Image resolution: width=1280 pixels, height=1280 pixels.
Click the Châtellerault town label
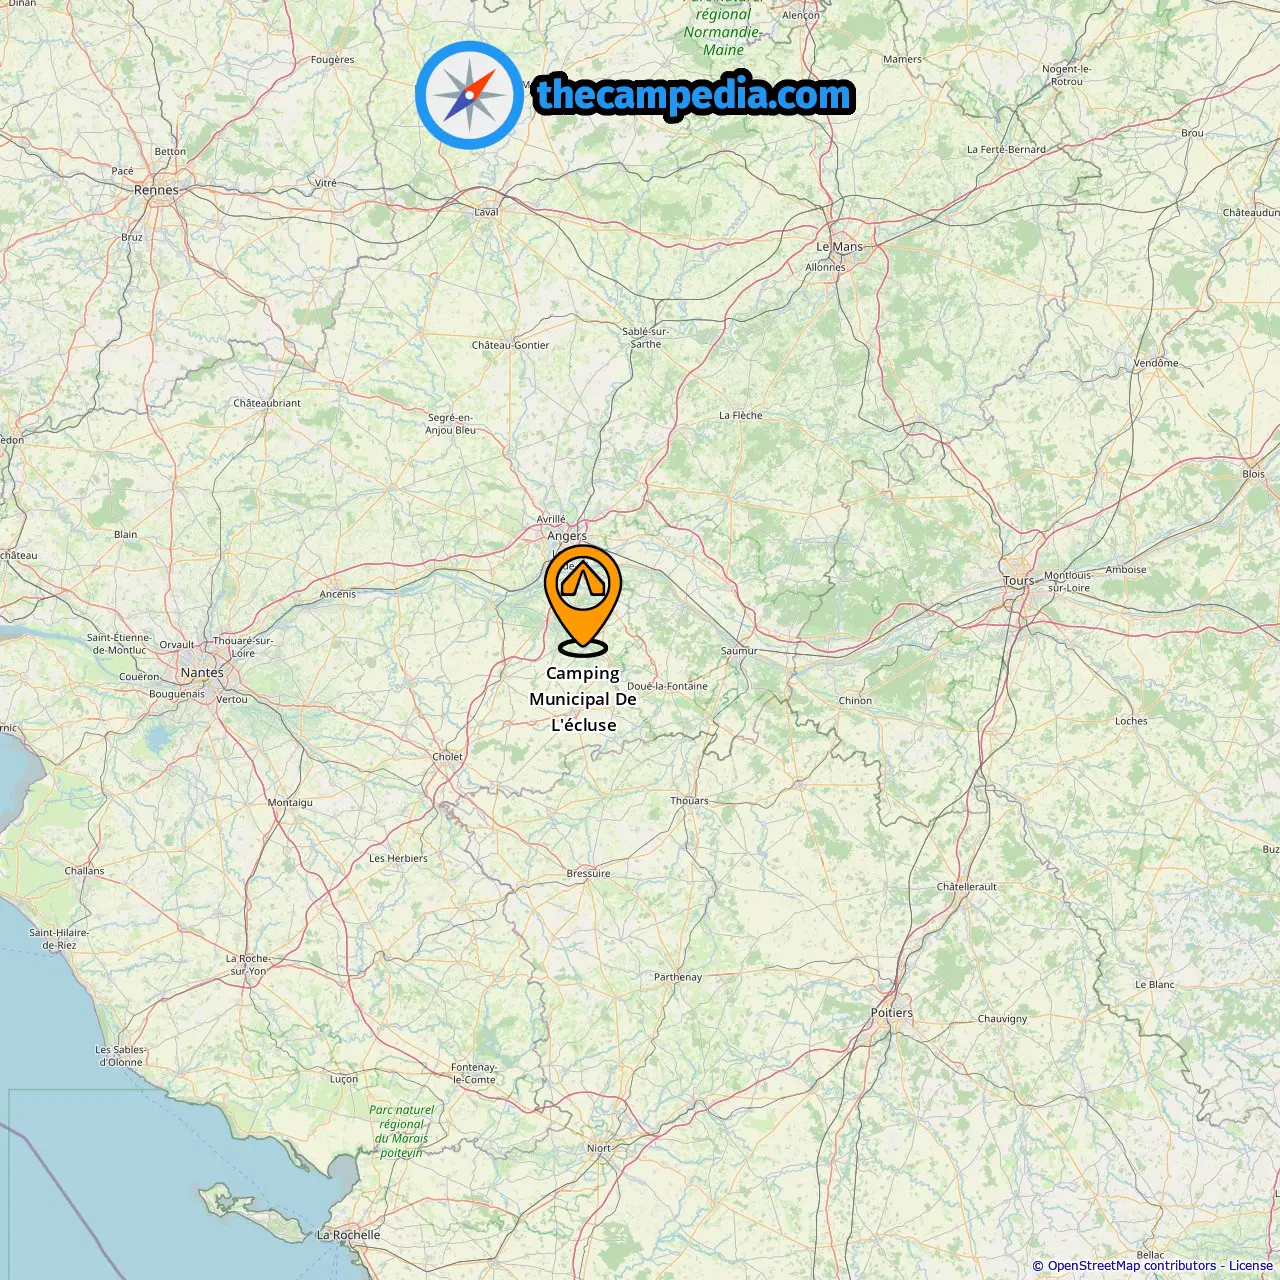click(966, 887)
